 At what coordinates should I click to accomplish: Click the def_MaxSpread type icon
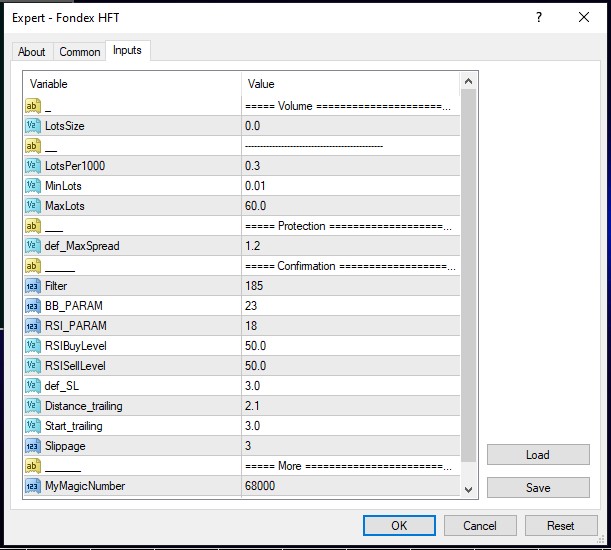[33, 246]
